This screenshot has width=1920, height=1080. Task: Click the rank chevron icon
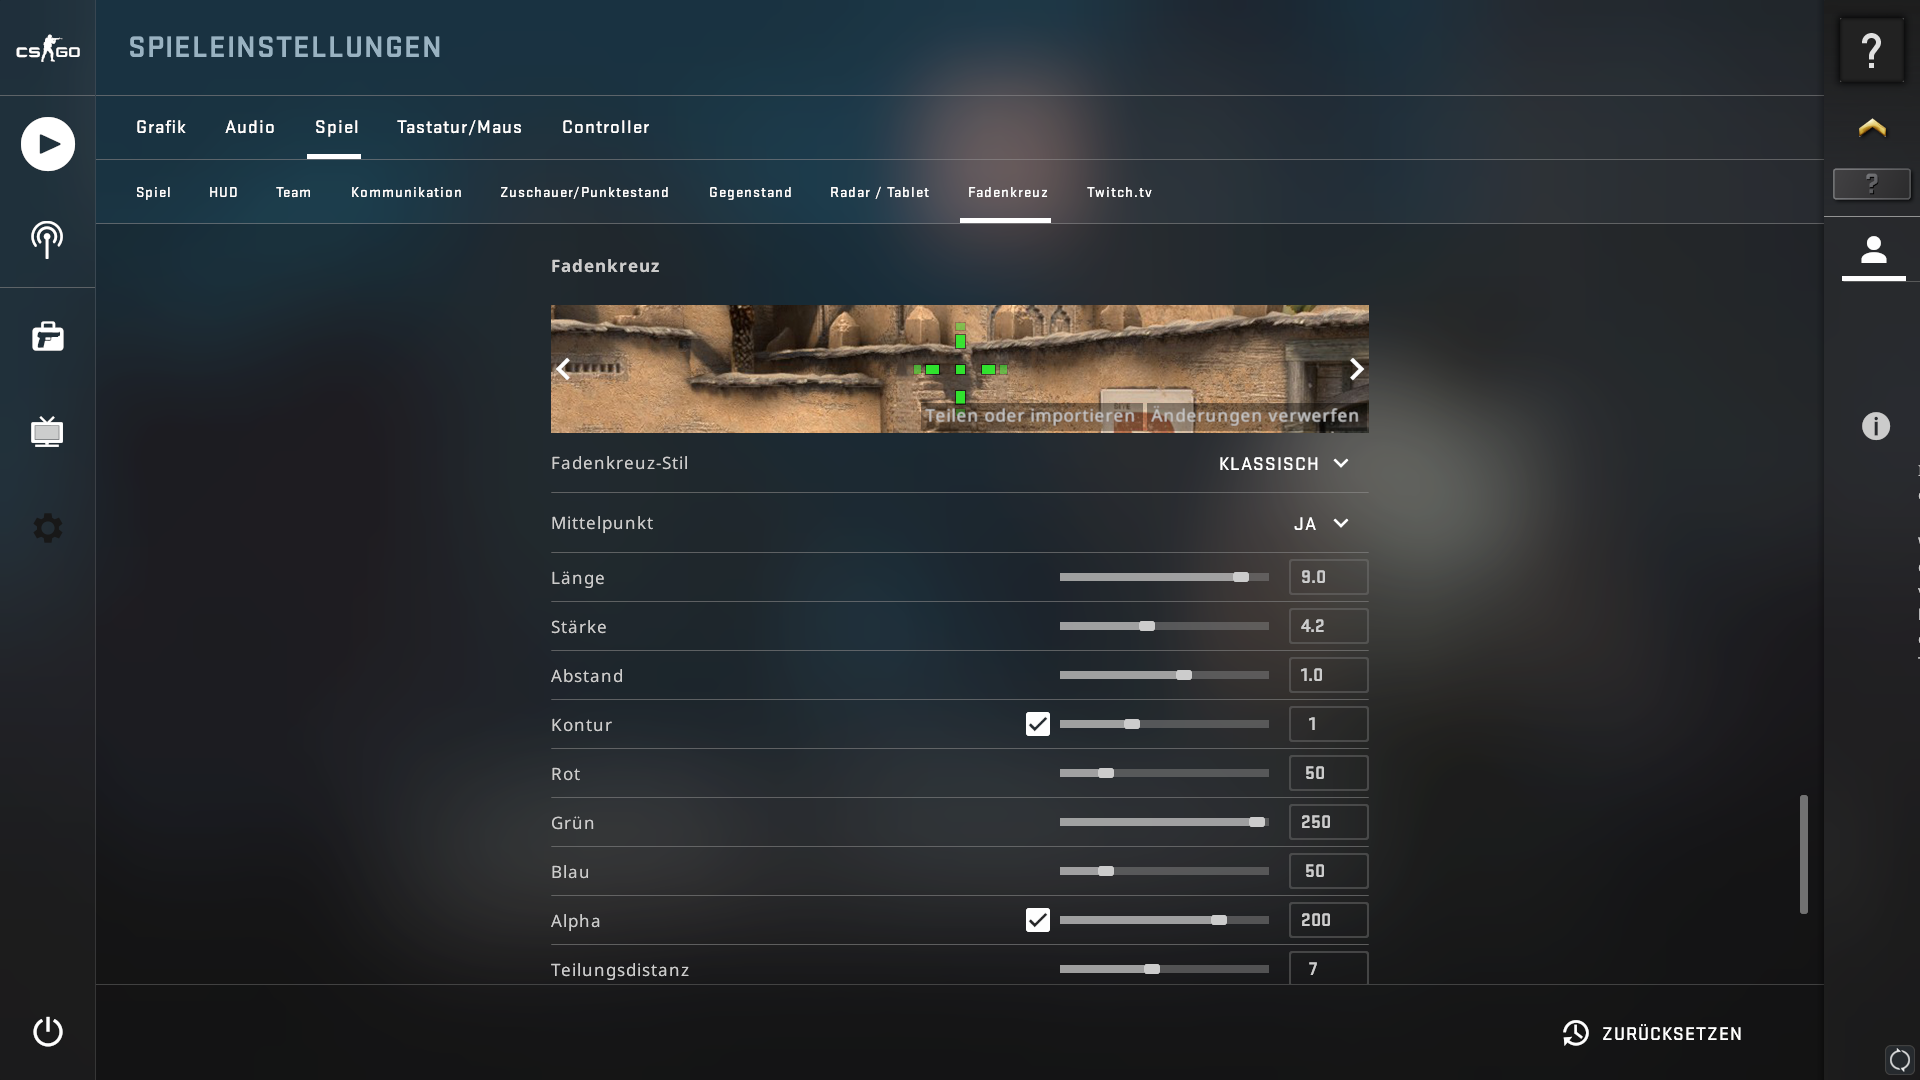pyautogui.click(x=1872, y=128)
